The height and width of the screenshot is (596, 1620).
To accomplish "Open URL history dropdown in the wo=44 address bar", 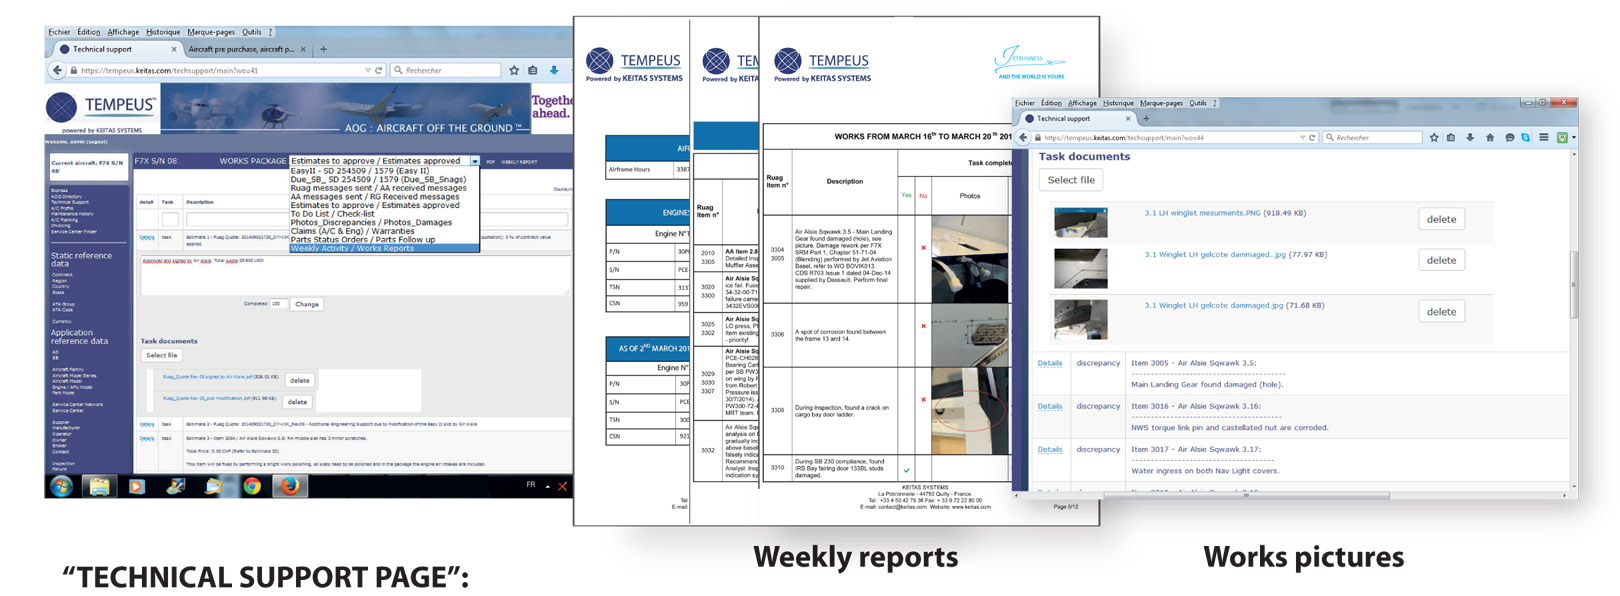I will point(1302,137).
